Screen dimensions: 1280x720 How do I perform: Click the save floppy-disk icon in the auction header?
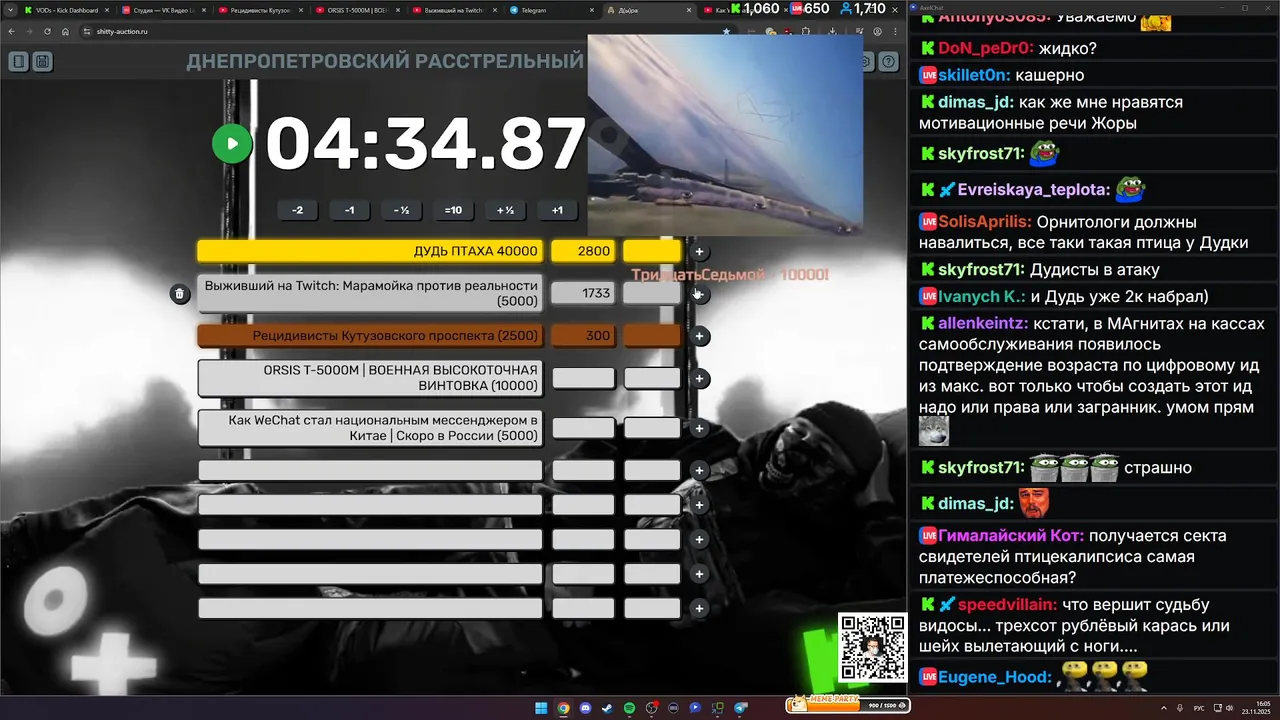tap(42, 62)
